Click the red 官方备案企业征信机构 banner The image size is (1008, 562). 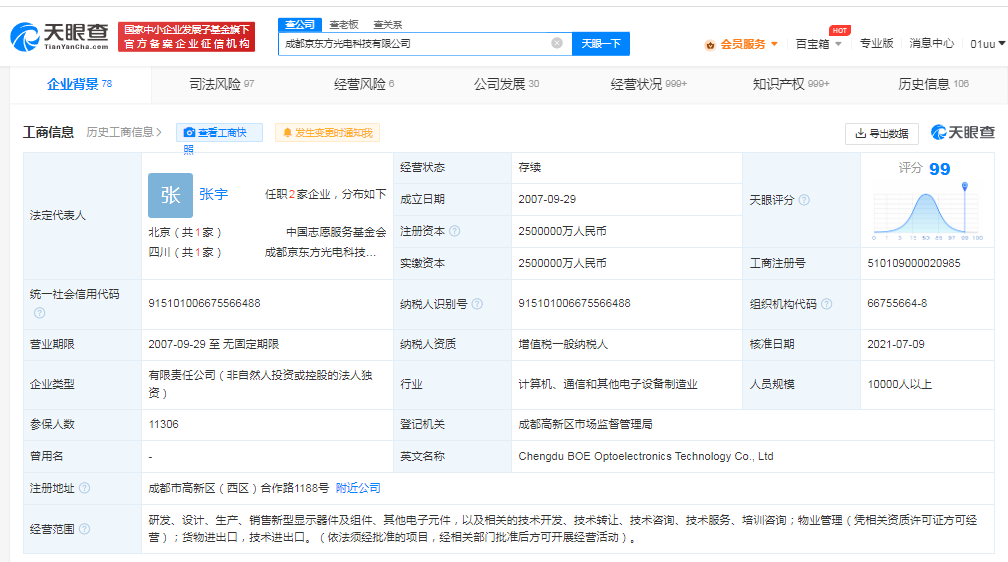coord(186,37)
